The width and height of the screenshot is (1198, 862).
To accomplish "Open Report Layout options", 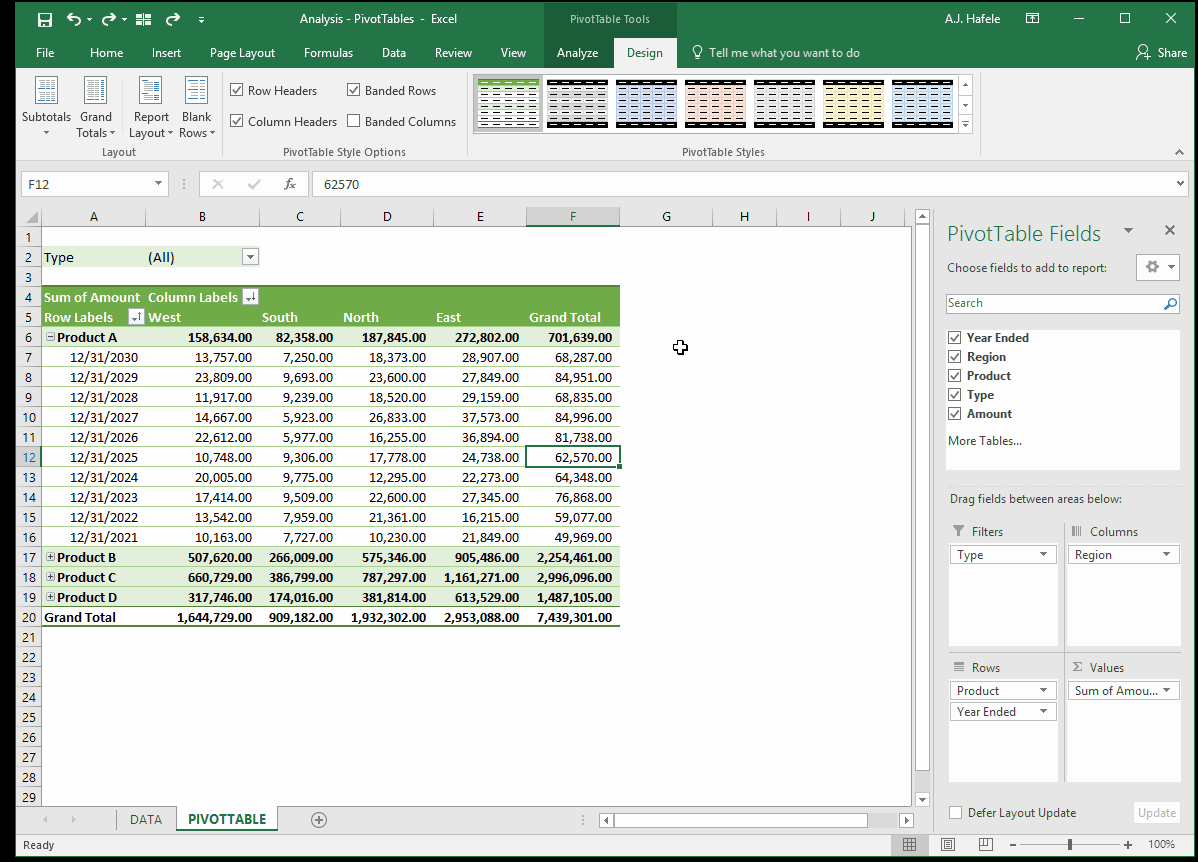I will pos(151,108).
